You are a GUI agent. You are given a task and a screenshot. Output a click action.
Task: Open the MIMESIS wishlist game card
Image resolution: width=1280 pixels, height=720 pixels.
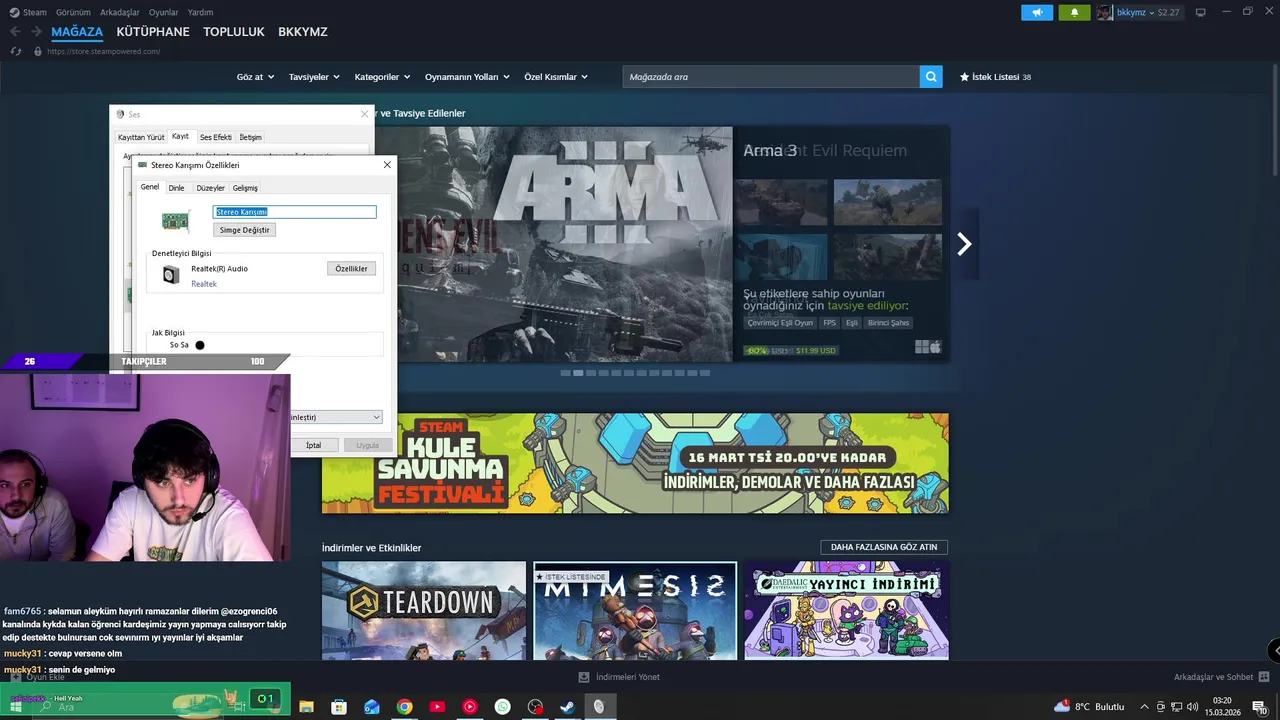click(635, 610)
